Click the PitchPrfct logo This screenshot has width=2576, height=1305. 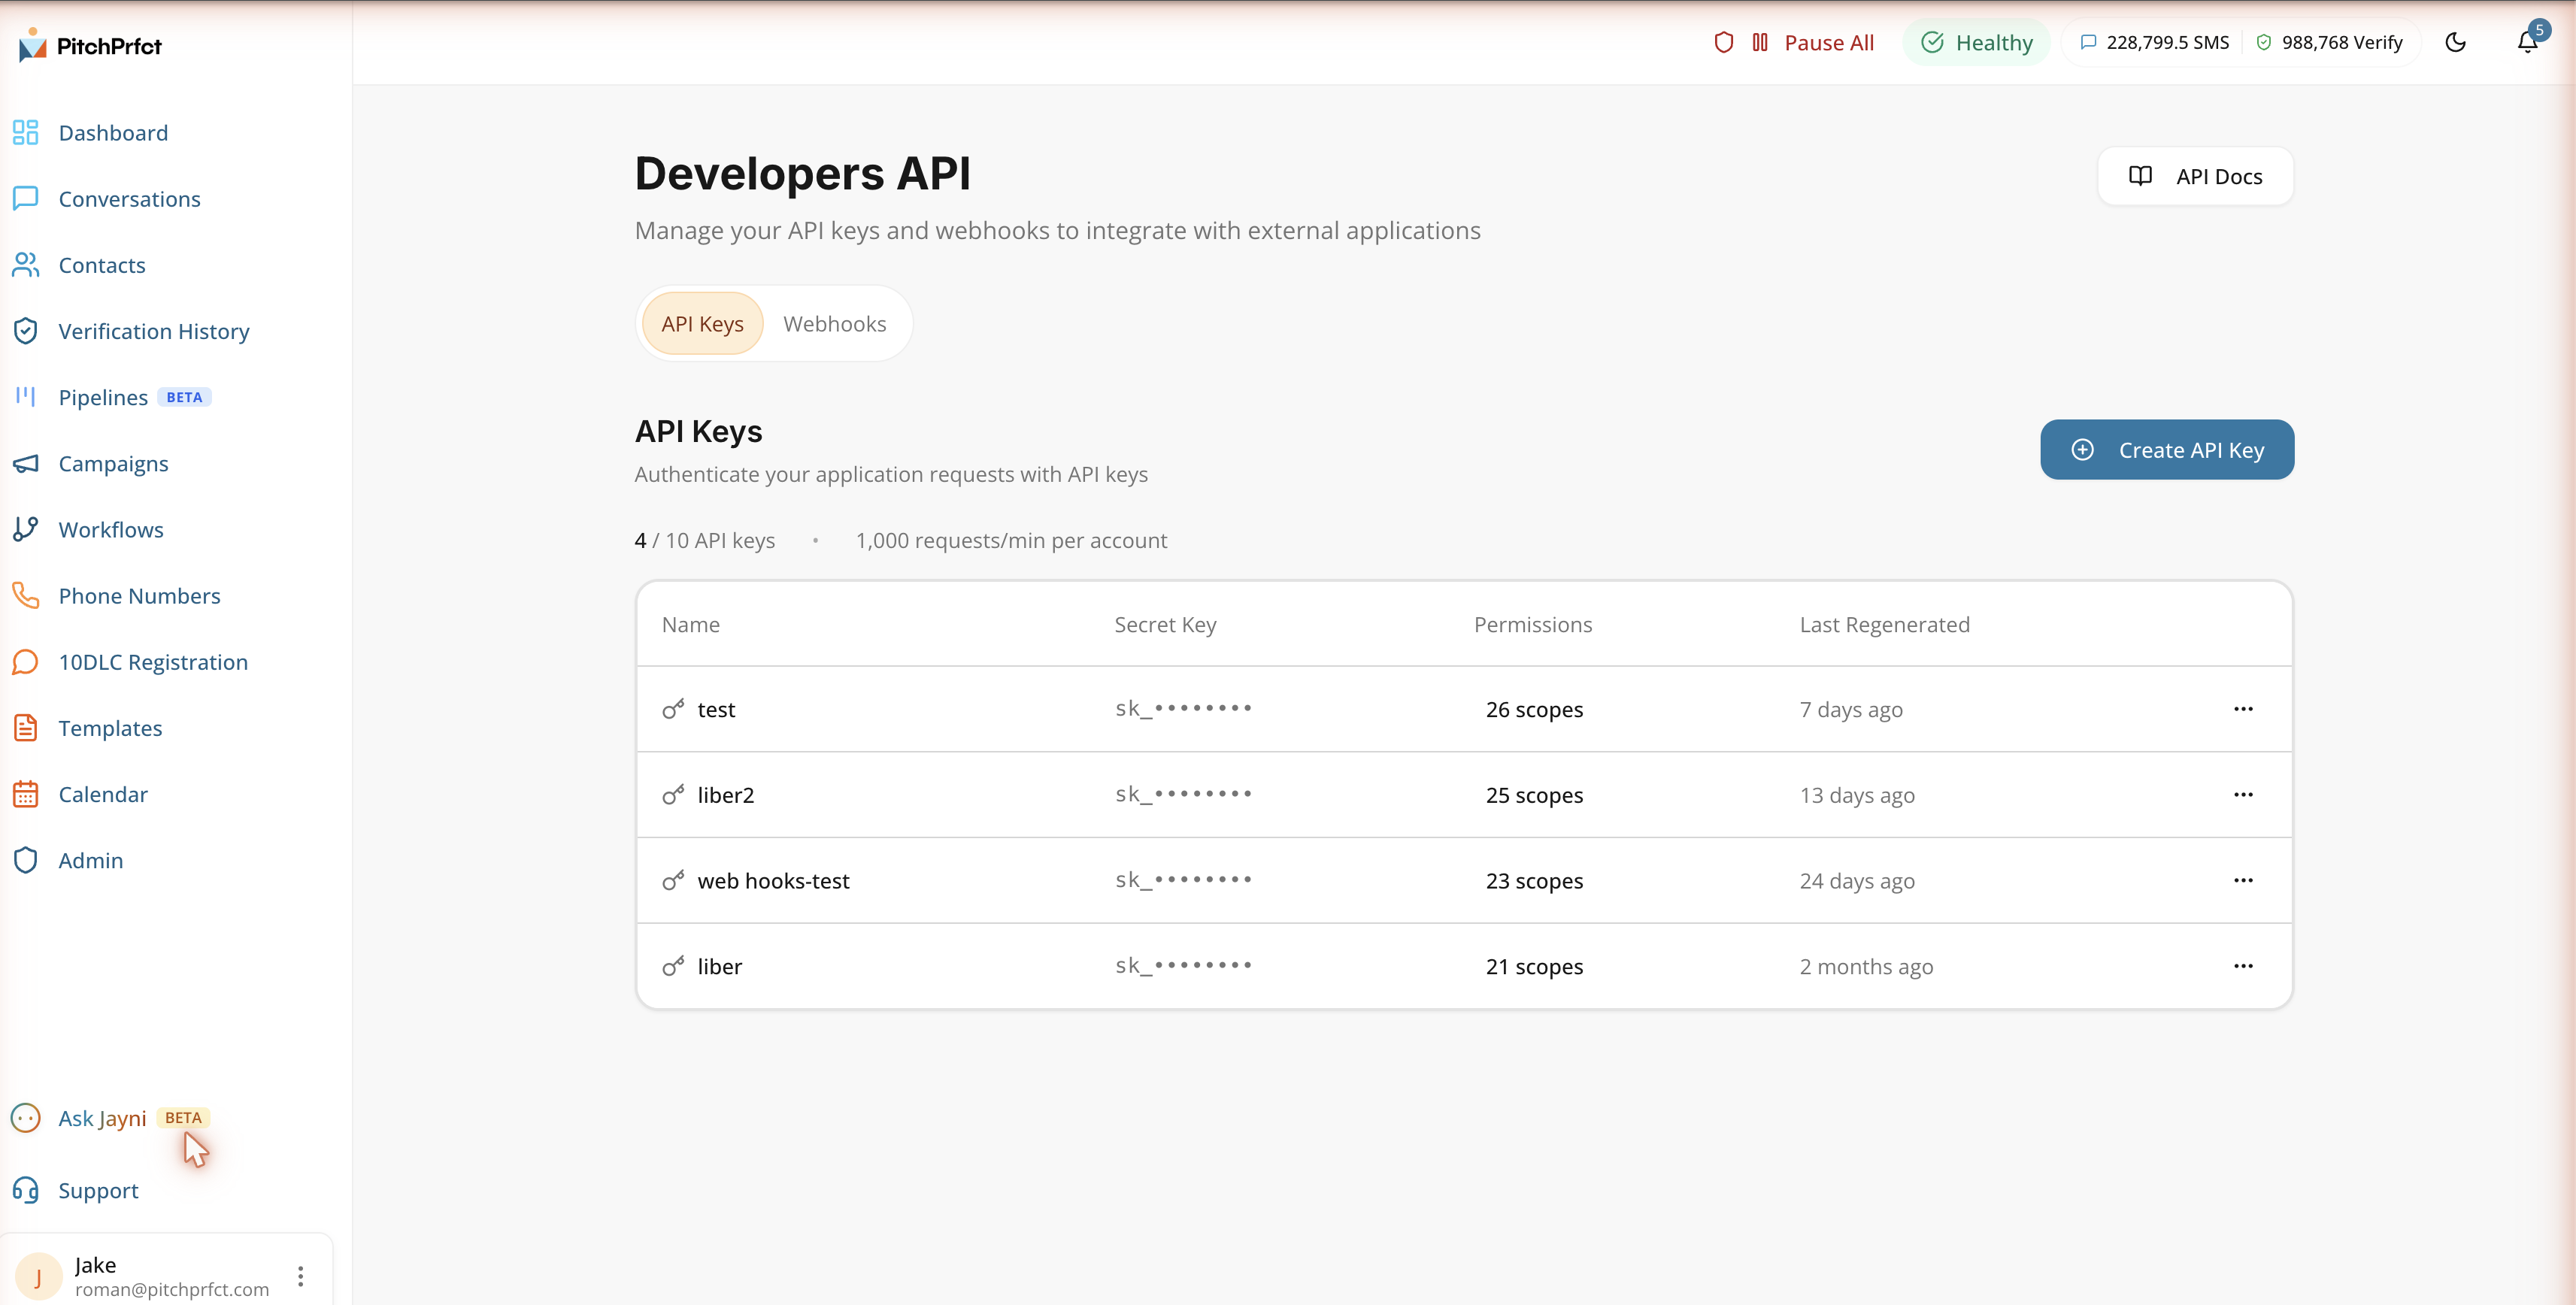90,45
